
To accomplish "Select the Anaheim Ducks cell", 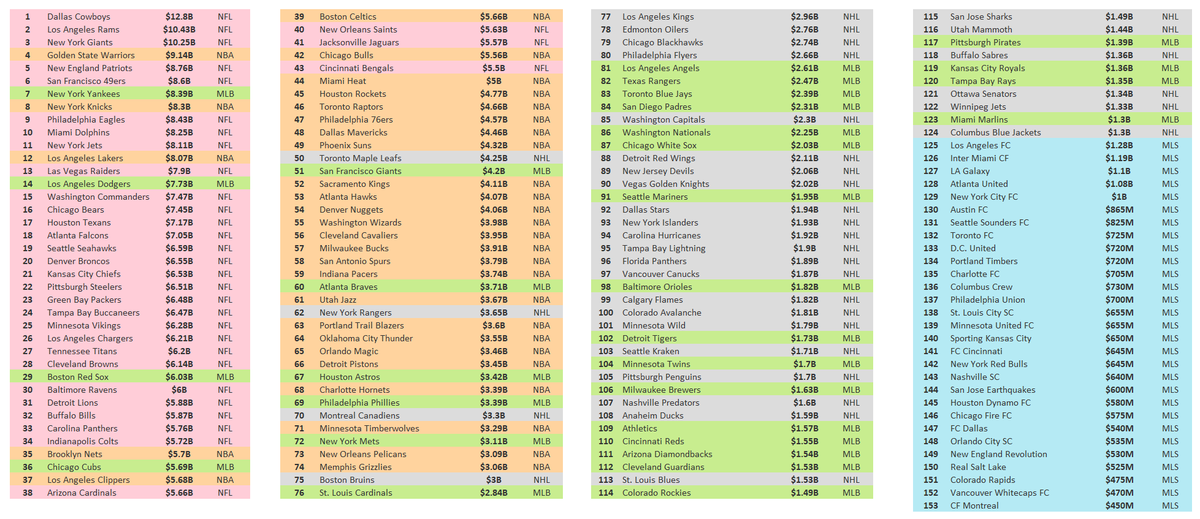I will point(654,414).
